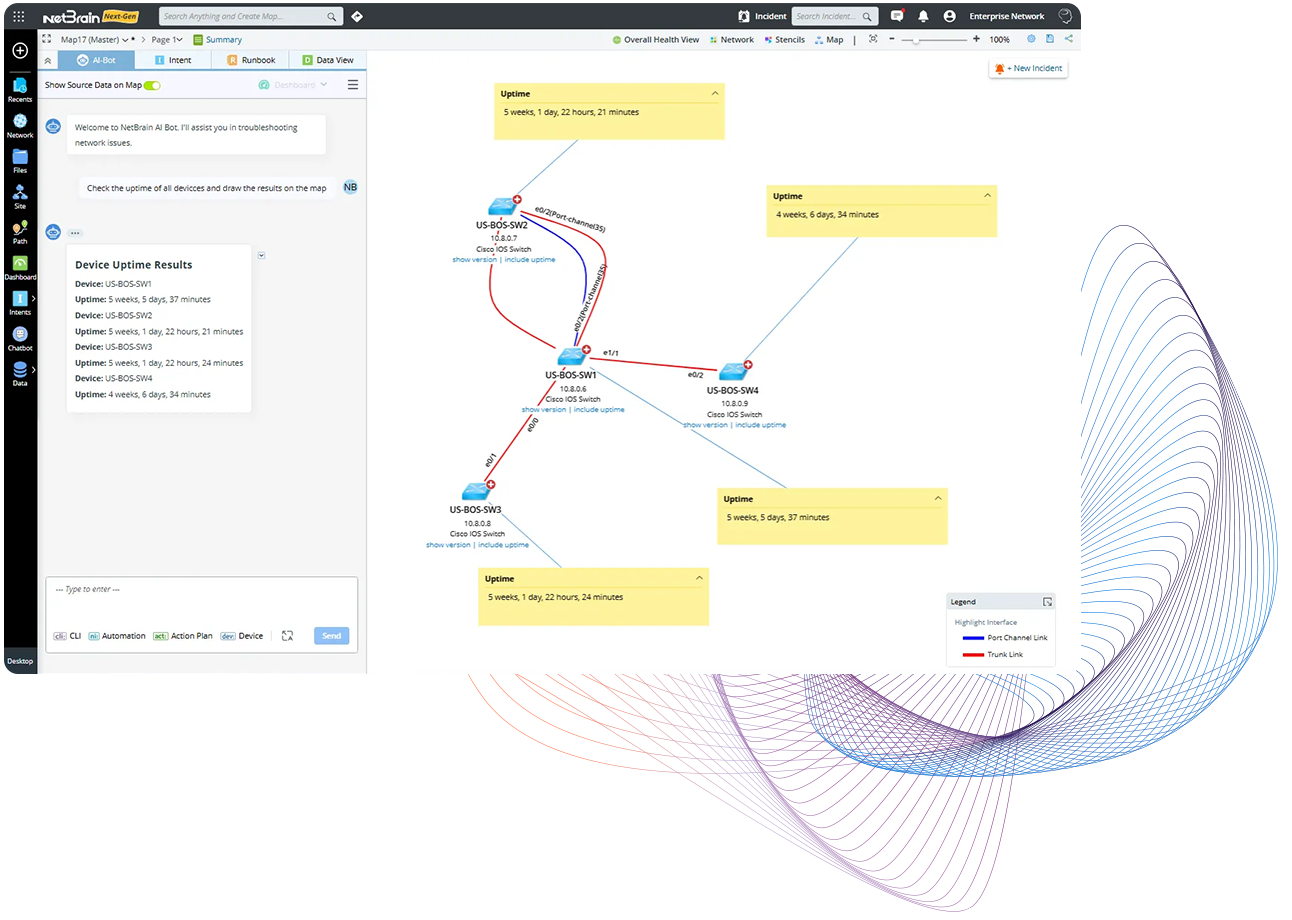
Task: Open Path tool in the sidebar
Action: 20,232
